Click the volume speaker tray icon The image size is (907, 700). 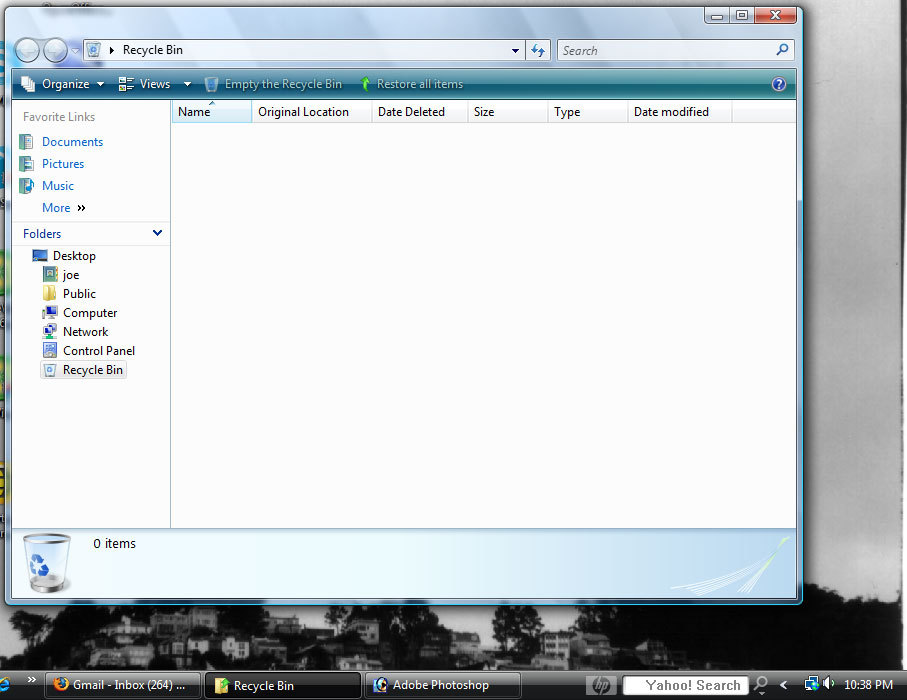(x=828, y=684)
